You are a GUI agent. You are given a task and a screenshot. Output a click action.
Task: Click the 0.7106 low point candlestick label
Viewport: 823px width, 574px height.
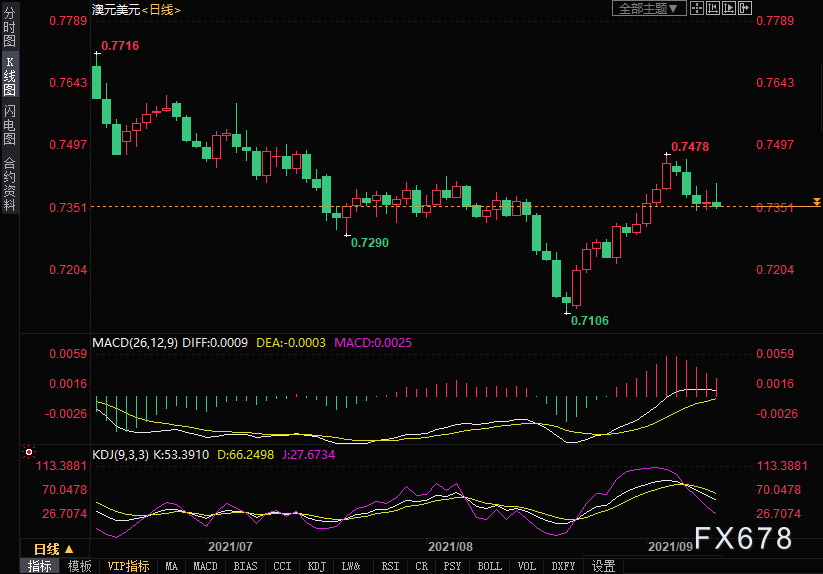(589, 320)
